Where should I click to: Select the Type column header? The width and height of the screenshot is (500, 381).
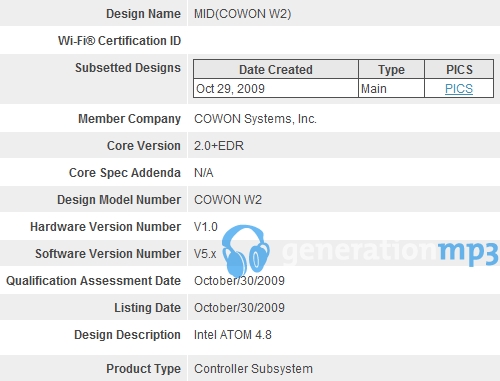pos(391,69)
